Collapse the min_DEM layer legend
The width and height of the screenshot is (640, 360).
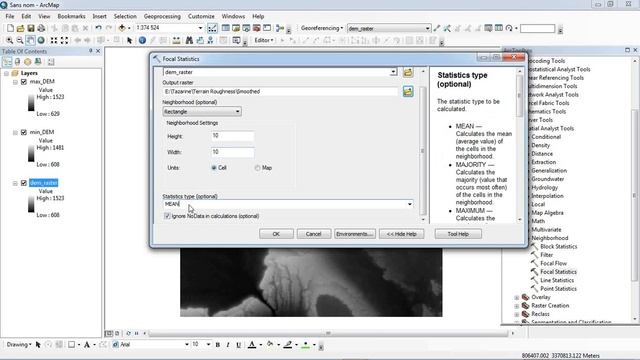15,133
